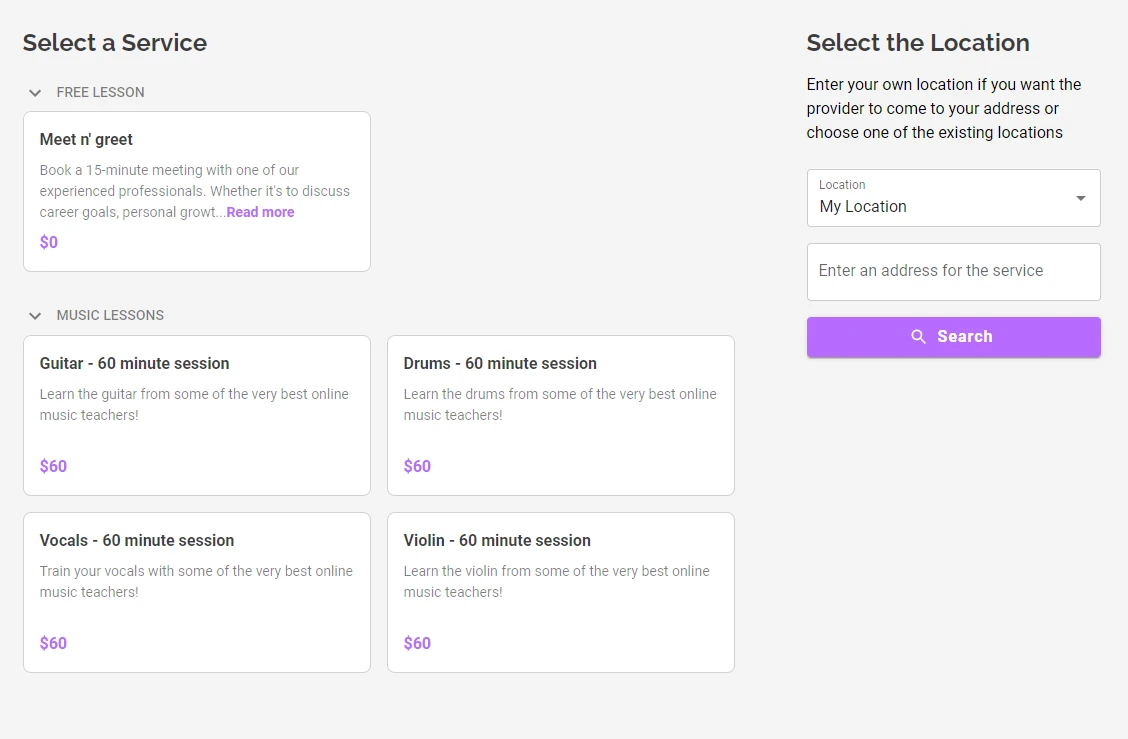Choose the Drums 60 minute session
1128x739 pixels.
(560, 415)
